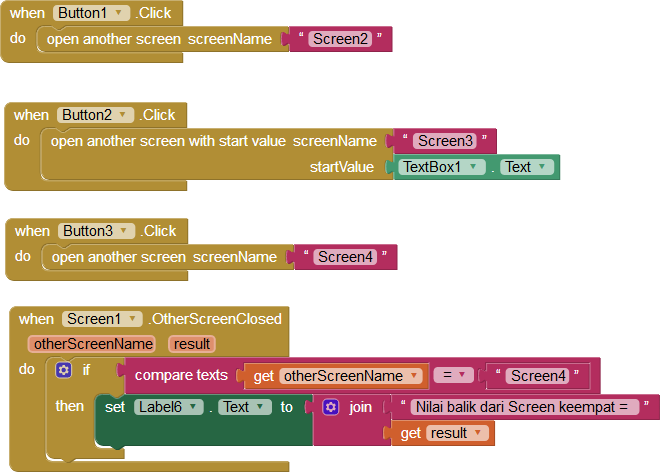Select the otherScreenName event parameter
Image resolution: width=660 pixels, height=472 pixels.
[x=92, y=344]
